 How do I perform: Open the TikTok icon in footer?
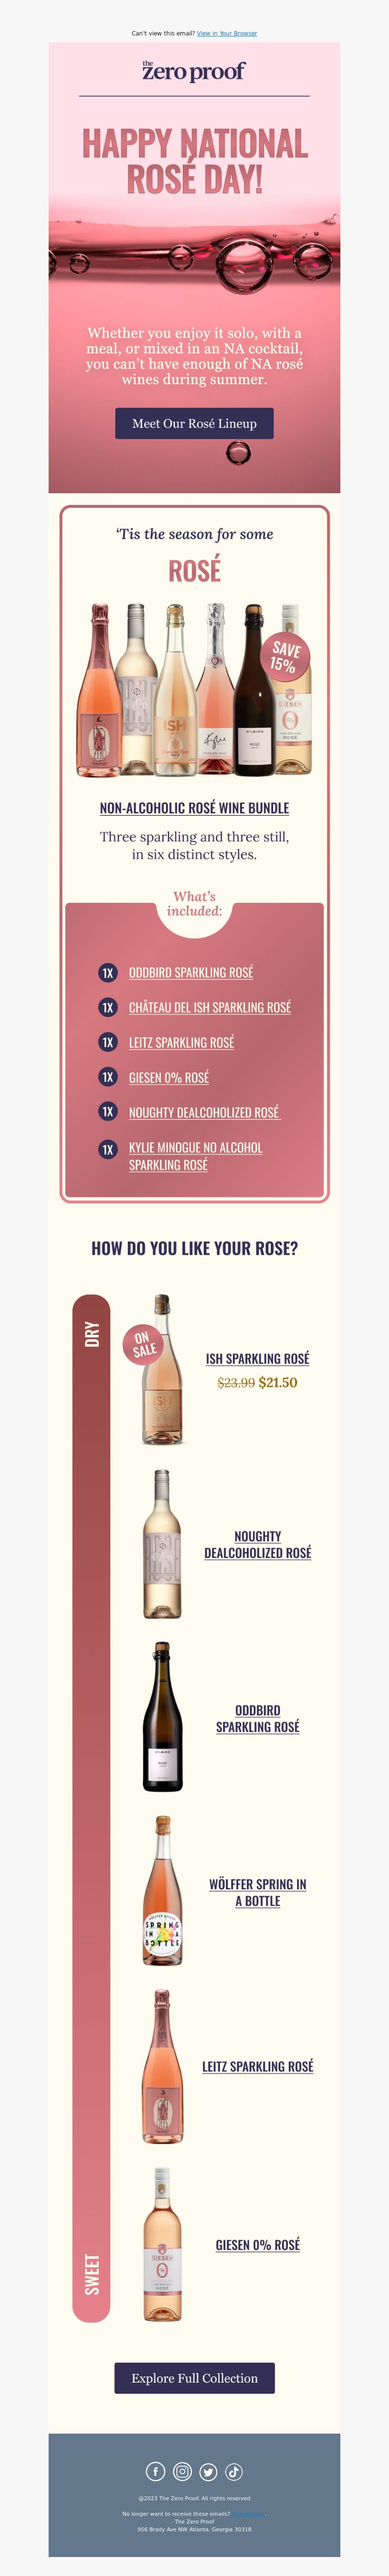pos(234,2471)
